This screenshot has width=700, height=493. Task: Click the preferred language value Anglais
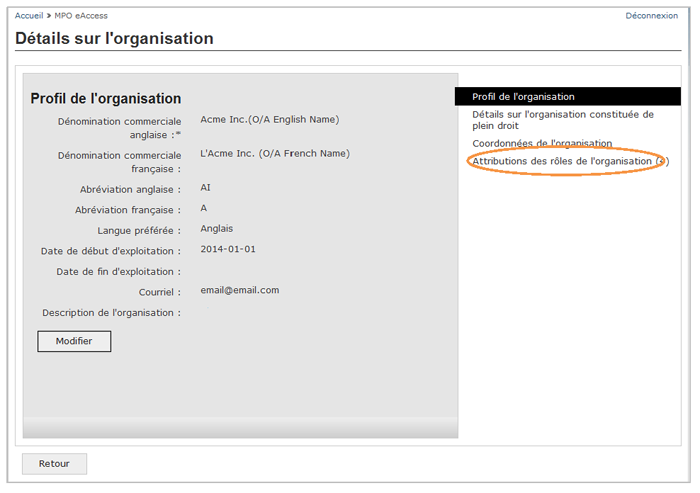click(217, 229)
